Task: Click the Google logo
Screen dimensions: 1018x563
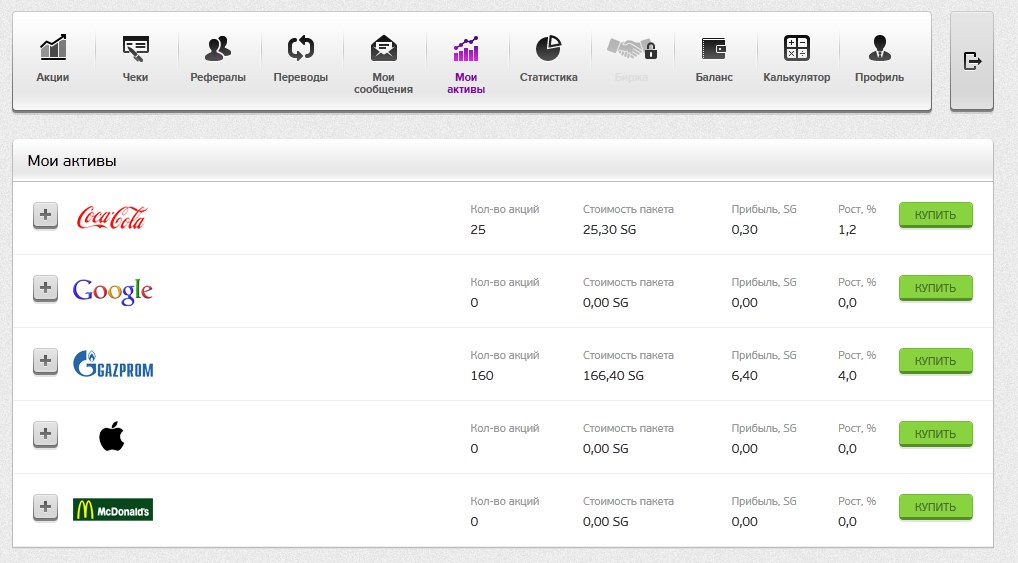Action: 113,292
